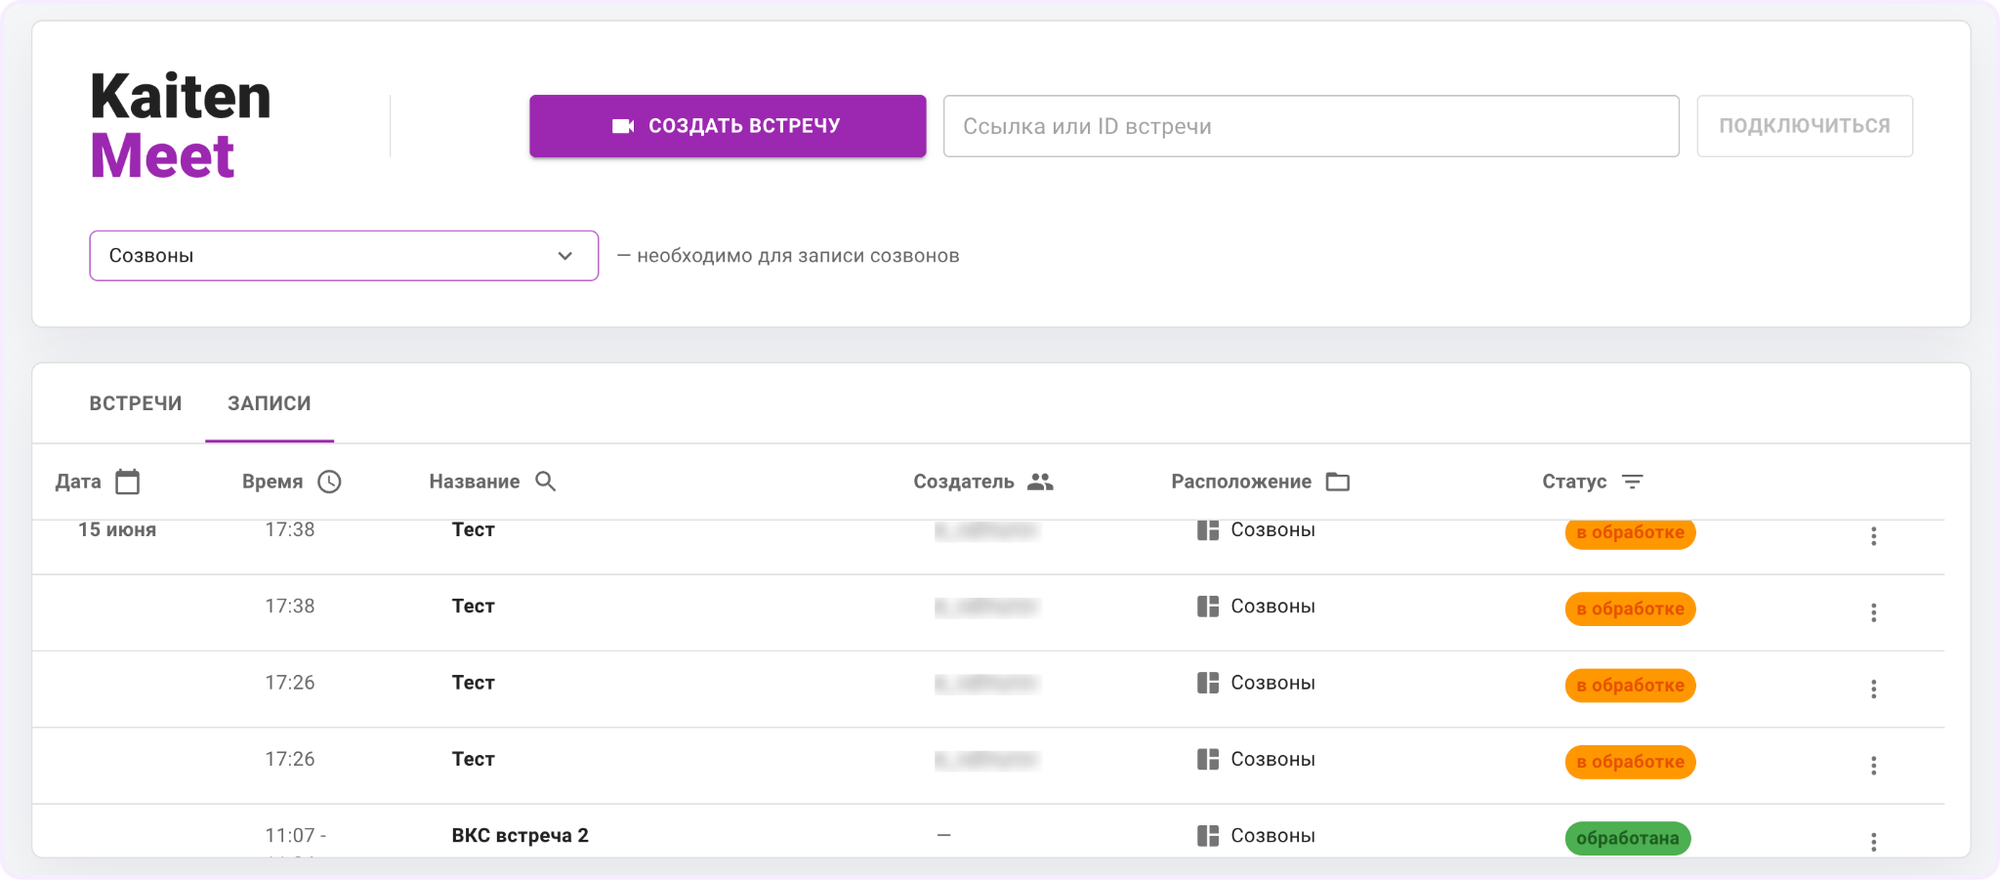This screenshot has height=880, width=2000.
Task: Expand the Созвоны space dropdown
Action: click(344, 256)
